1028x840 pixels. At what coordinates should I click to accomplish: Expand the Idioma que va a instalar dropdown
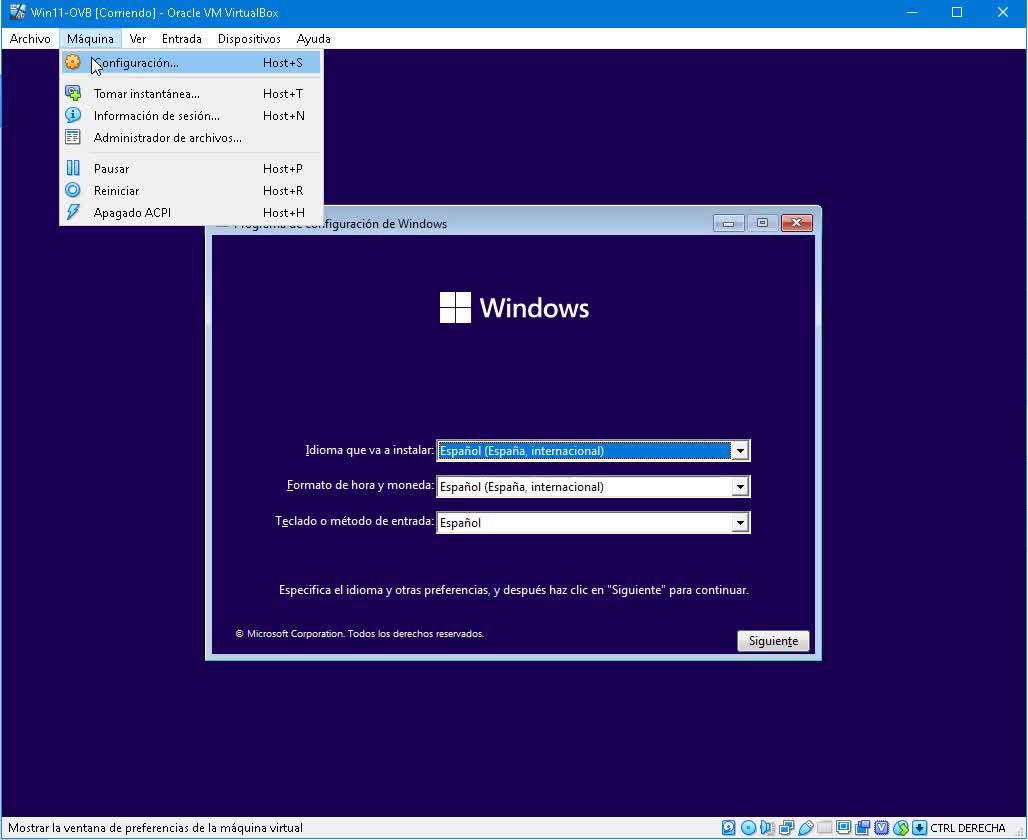[x=740, y=451]
